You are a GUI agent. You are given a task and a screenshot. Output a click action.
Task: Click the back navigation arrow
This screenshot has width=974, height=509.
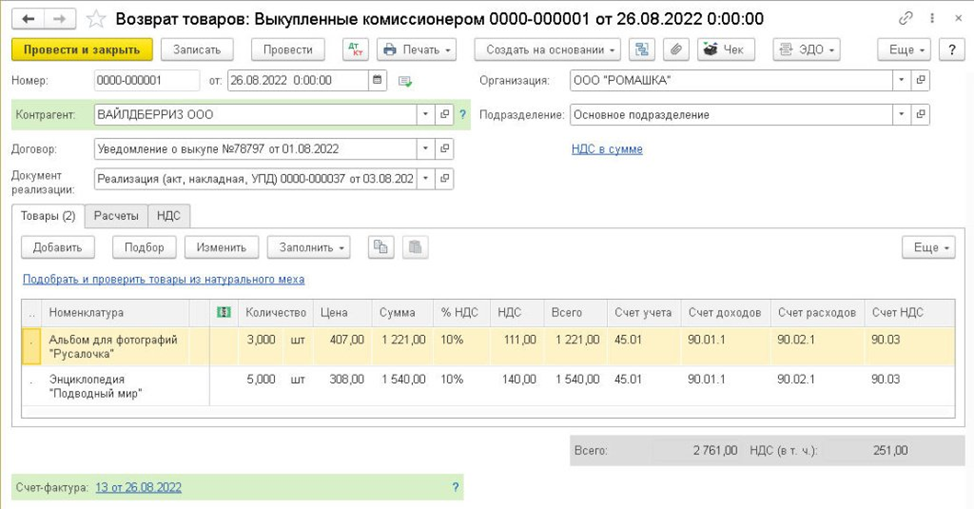[x=29, y=19]
